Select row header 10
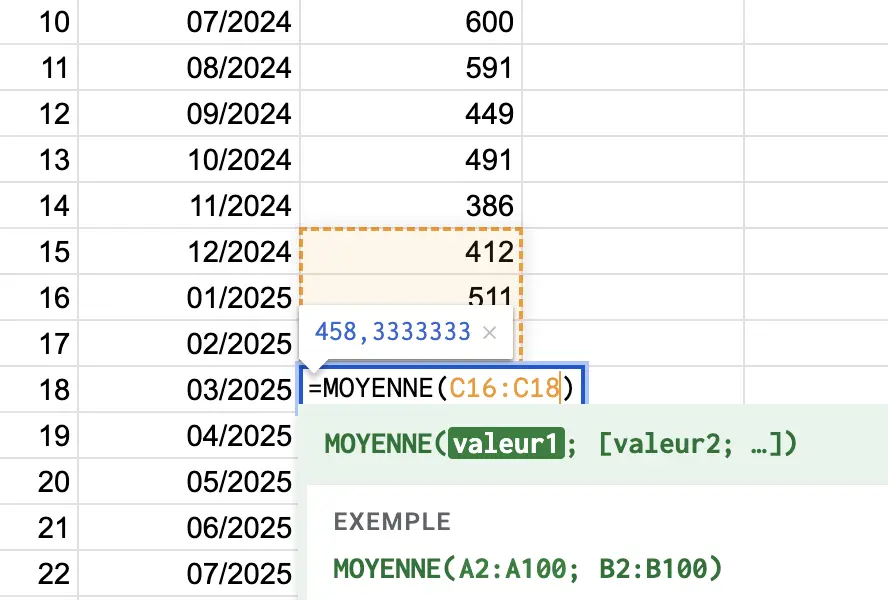888x600 pixels. 39,22
